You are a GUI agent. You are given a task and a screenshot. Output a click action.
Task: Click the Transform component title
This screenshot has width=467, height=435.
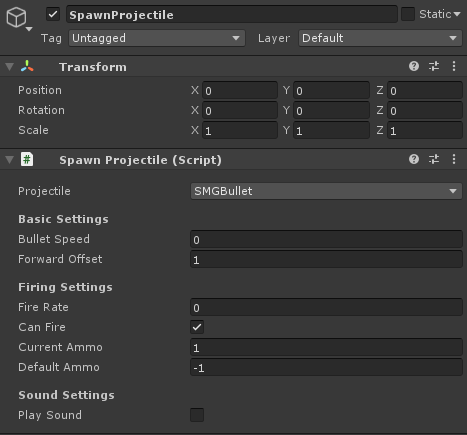point(93,67)
